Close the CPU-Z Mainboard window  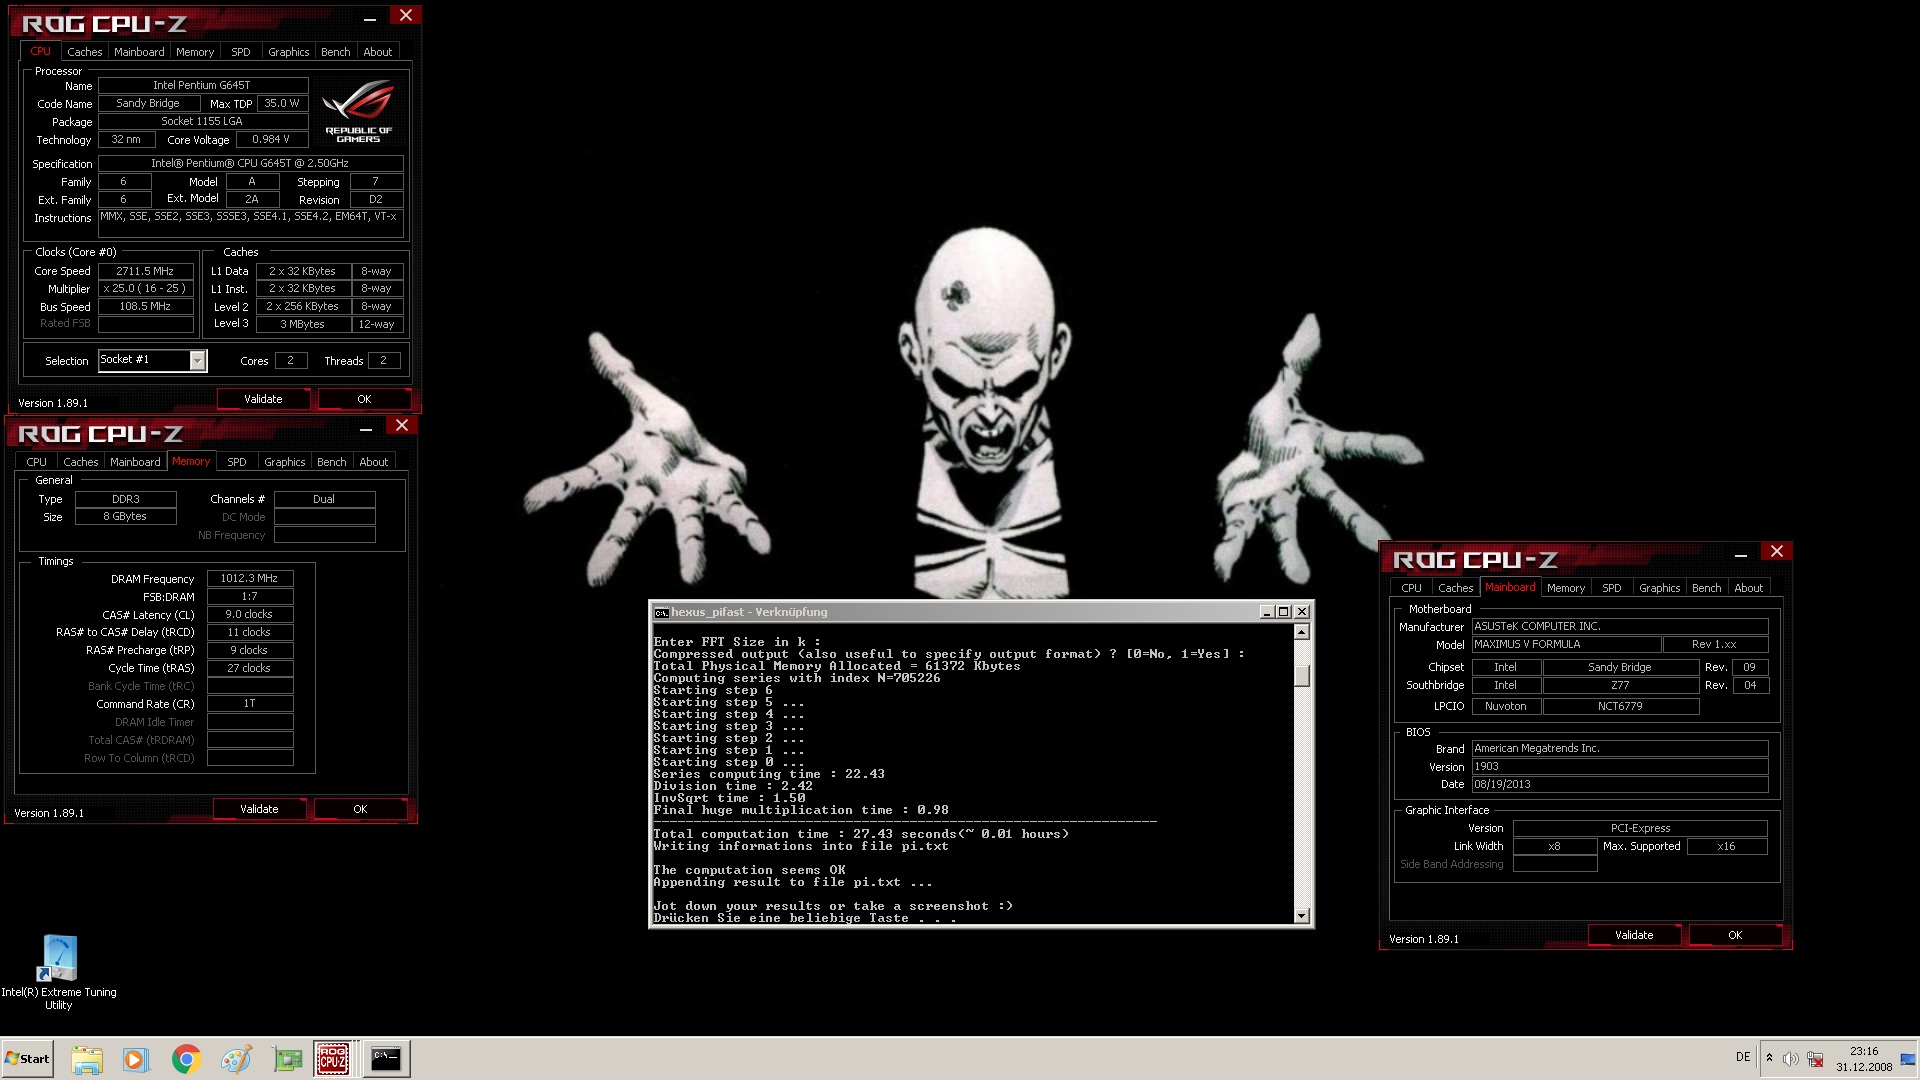coord(1776,551)
